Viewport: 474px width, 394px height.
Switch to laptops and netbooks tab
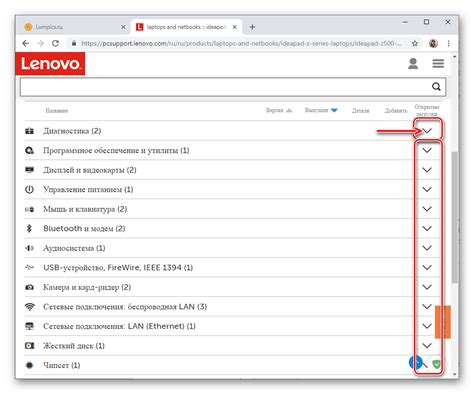186,27
